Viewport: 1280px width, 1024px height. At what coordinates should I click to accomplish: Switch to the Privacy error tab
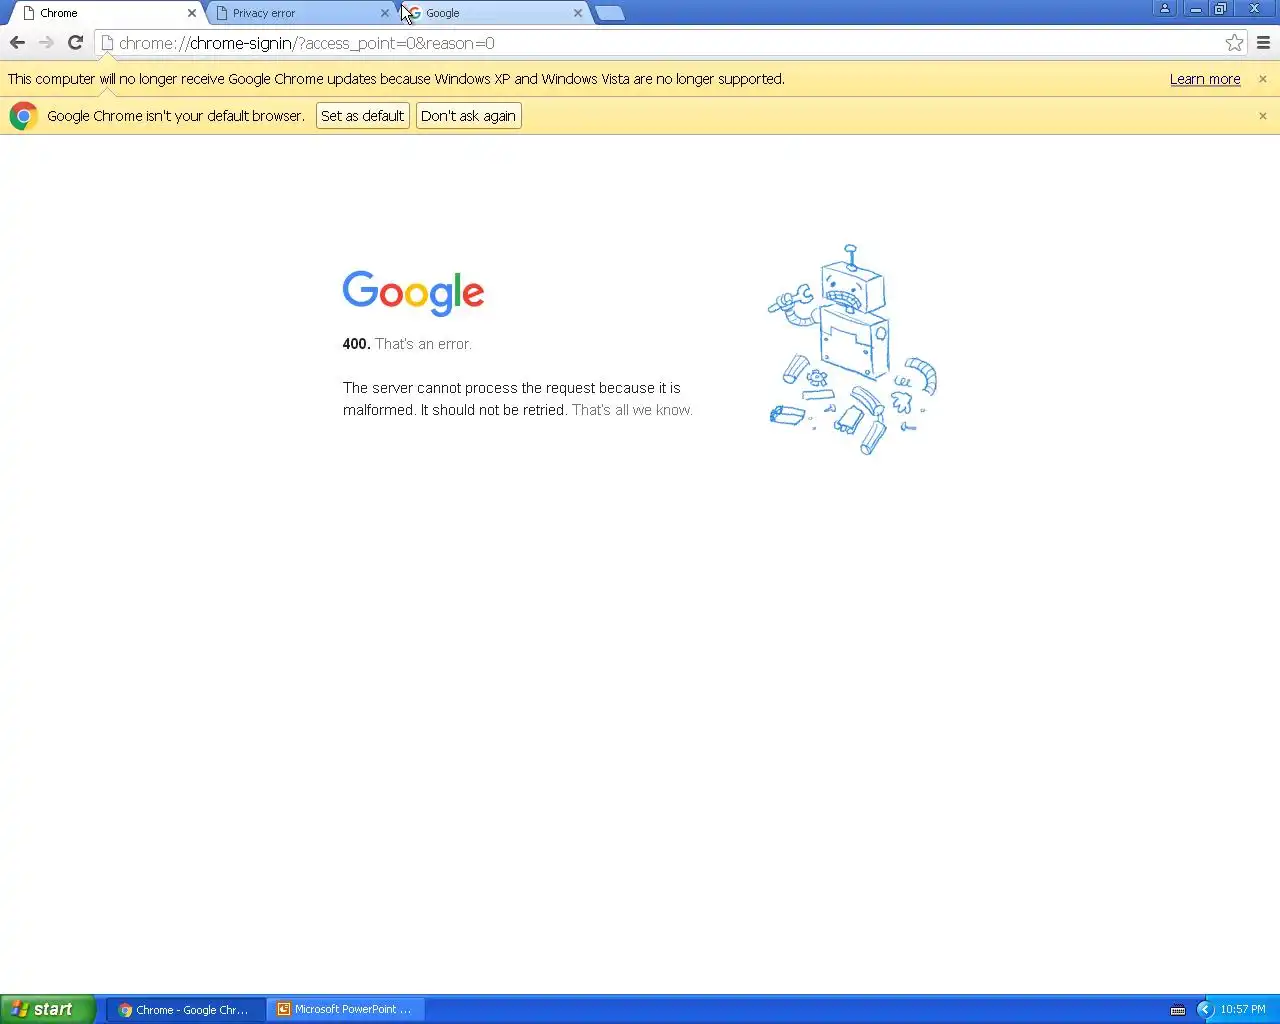[300, 13]
